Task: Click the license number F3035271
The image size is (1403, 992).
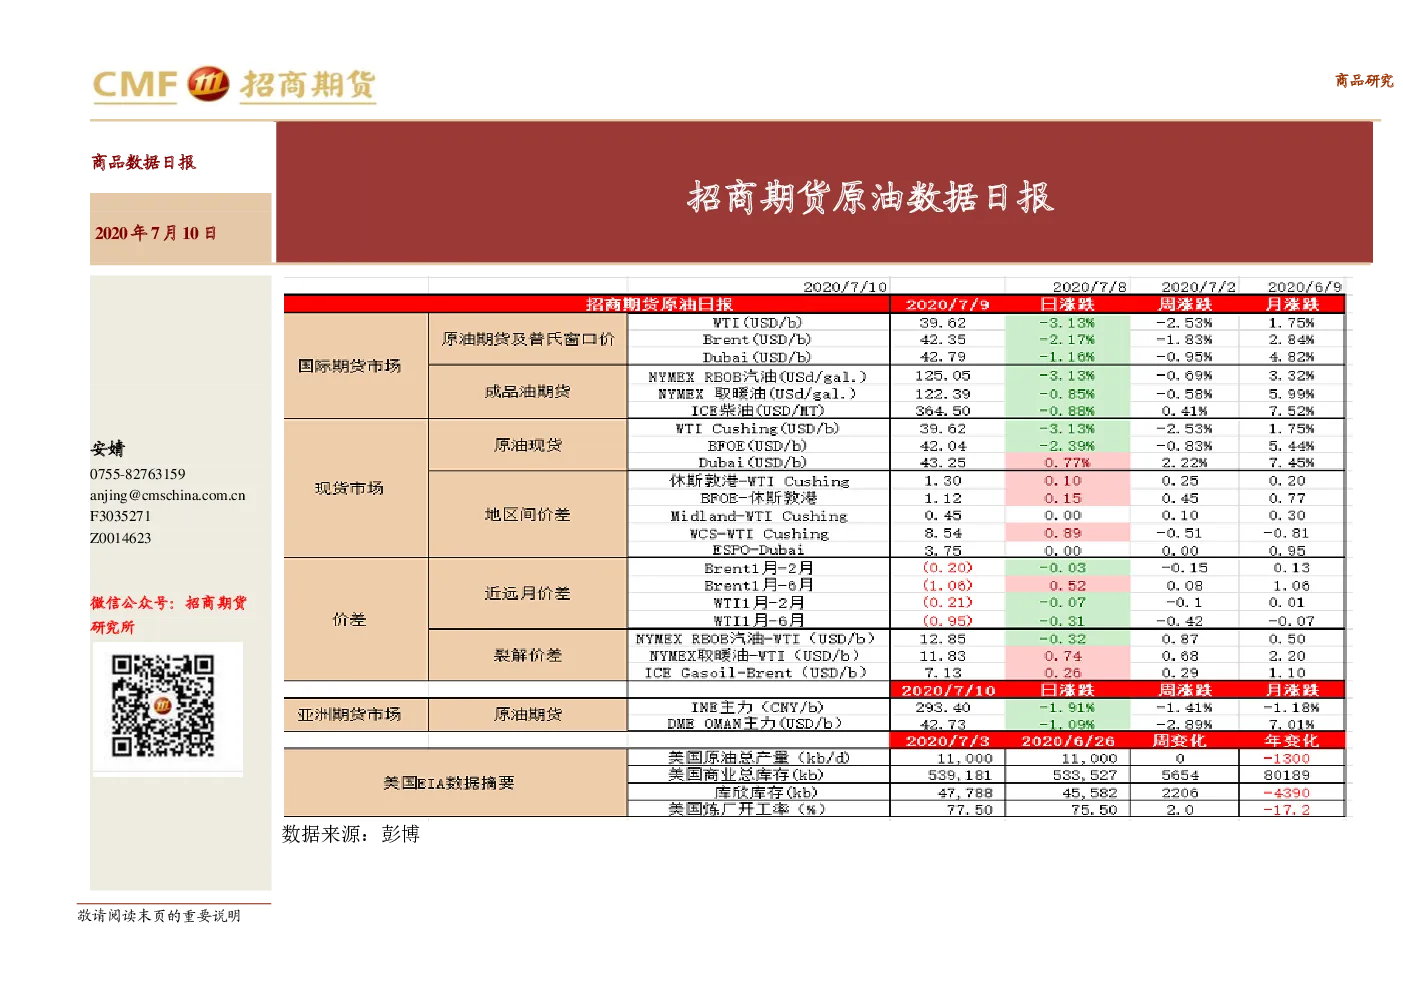Action: (120, 516)
